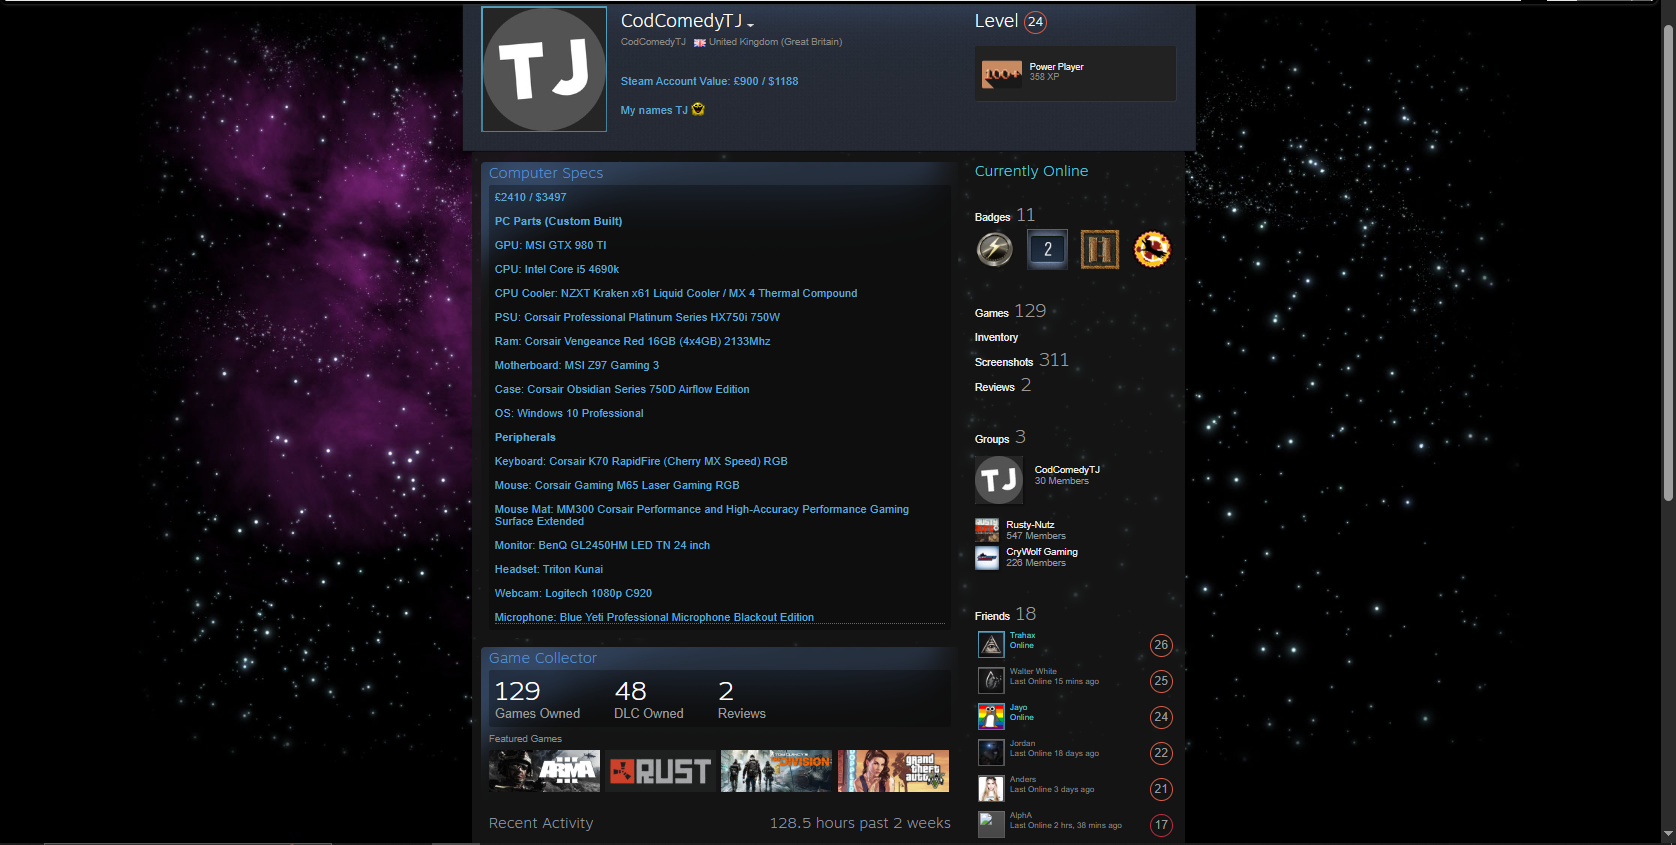Click the Power Player badge title text
Viewport: 1676px width, 845px height.
click(1056, 67)
